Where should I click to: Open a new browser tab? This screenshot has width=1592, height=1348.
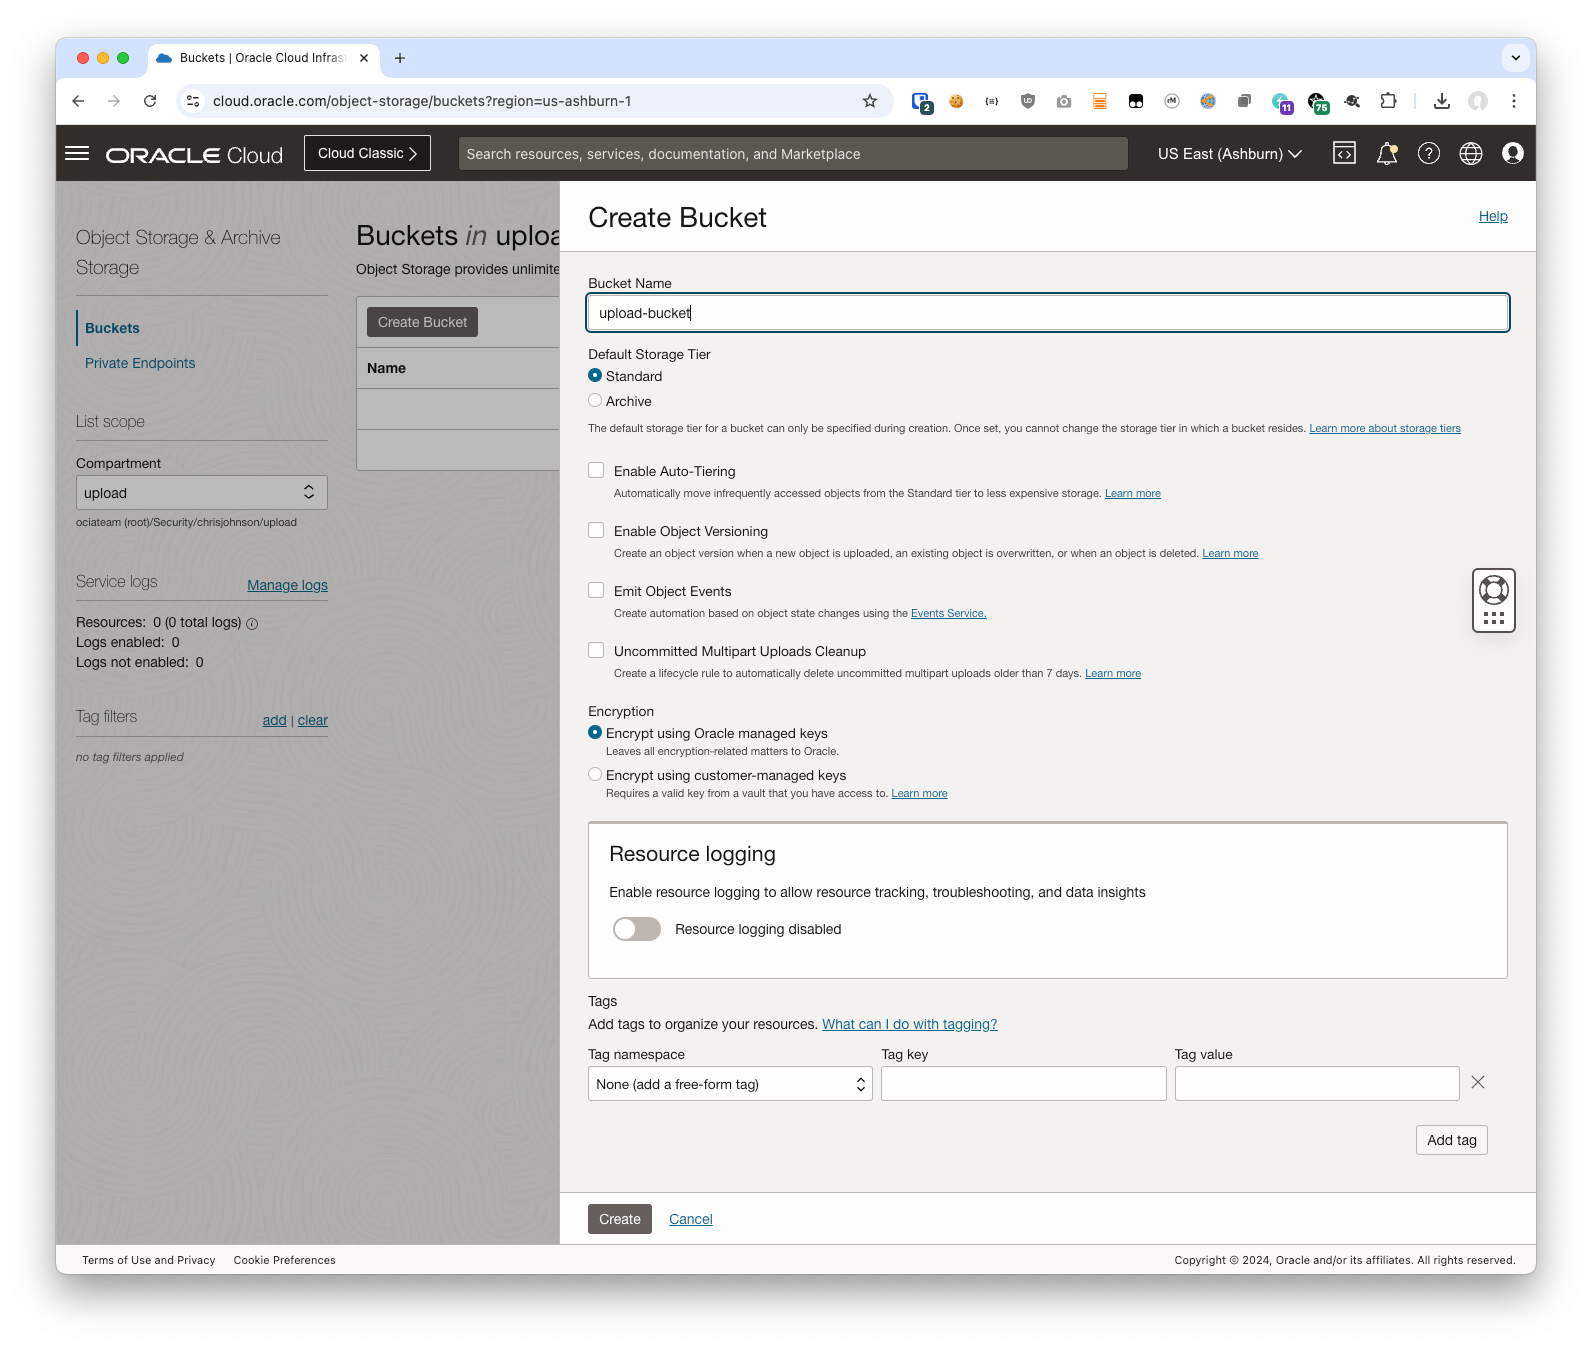(400, 58)
